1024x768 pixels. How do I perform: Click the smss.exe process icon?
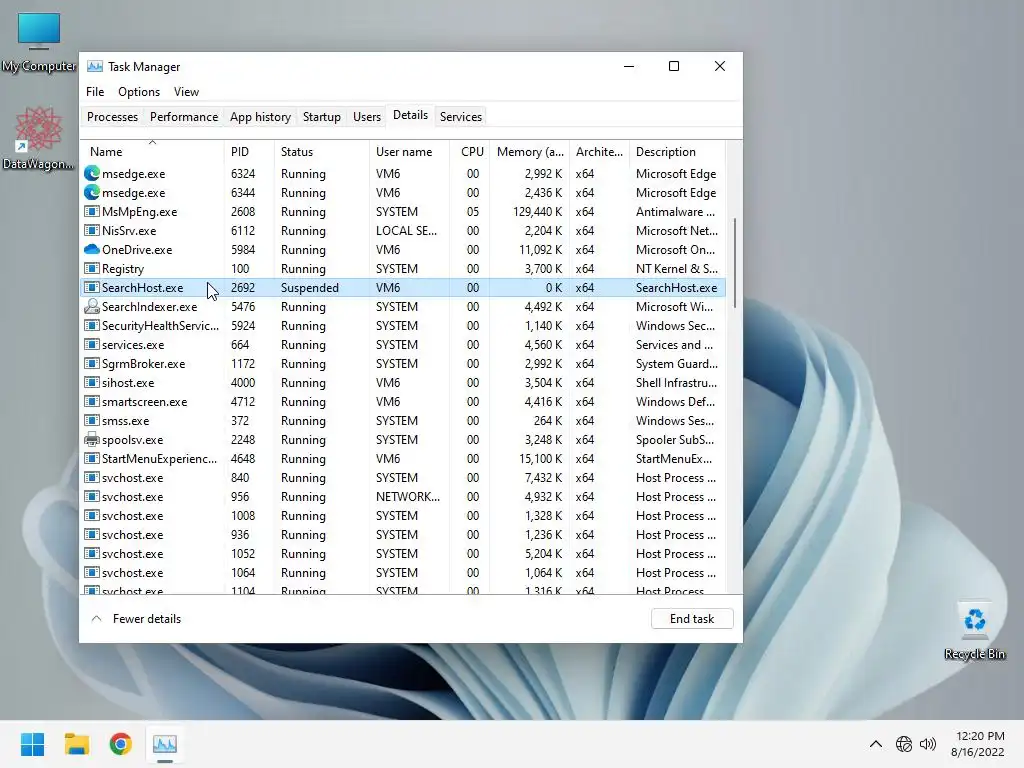pos(92,420)
